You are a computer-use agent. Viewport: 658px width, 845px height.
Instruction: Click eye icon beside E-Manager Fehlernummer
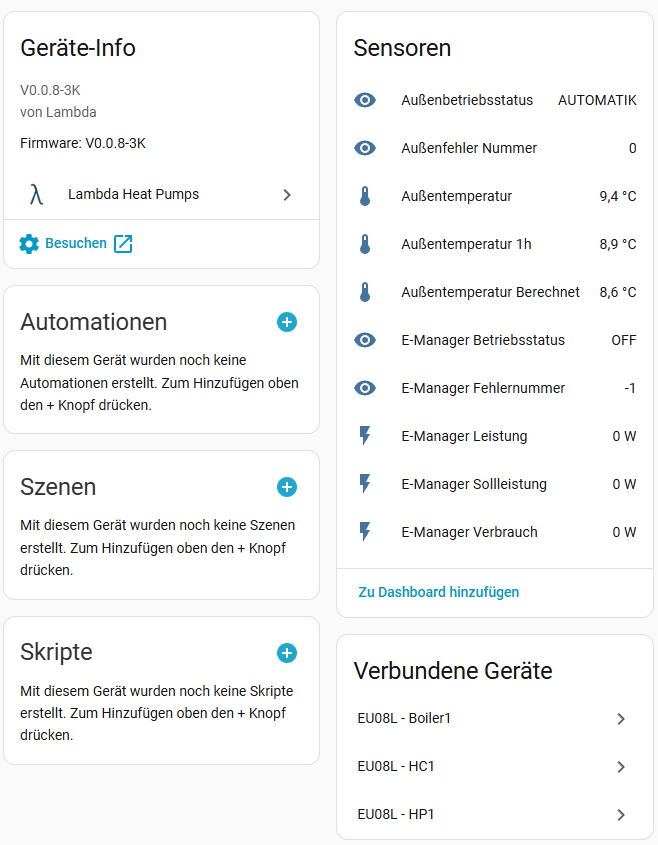click(365, 388)
